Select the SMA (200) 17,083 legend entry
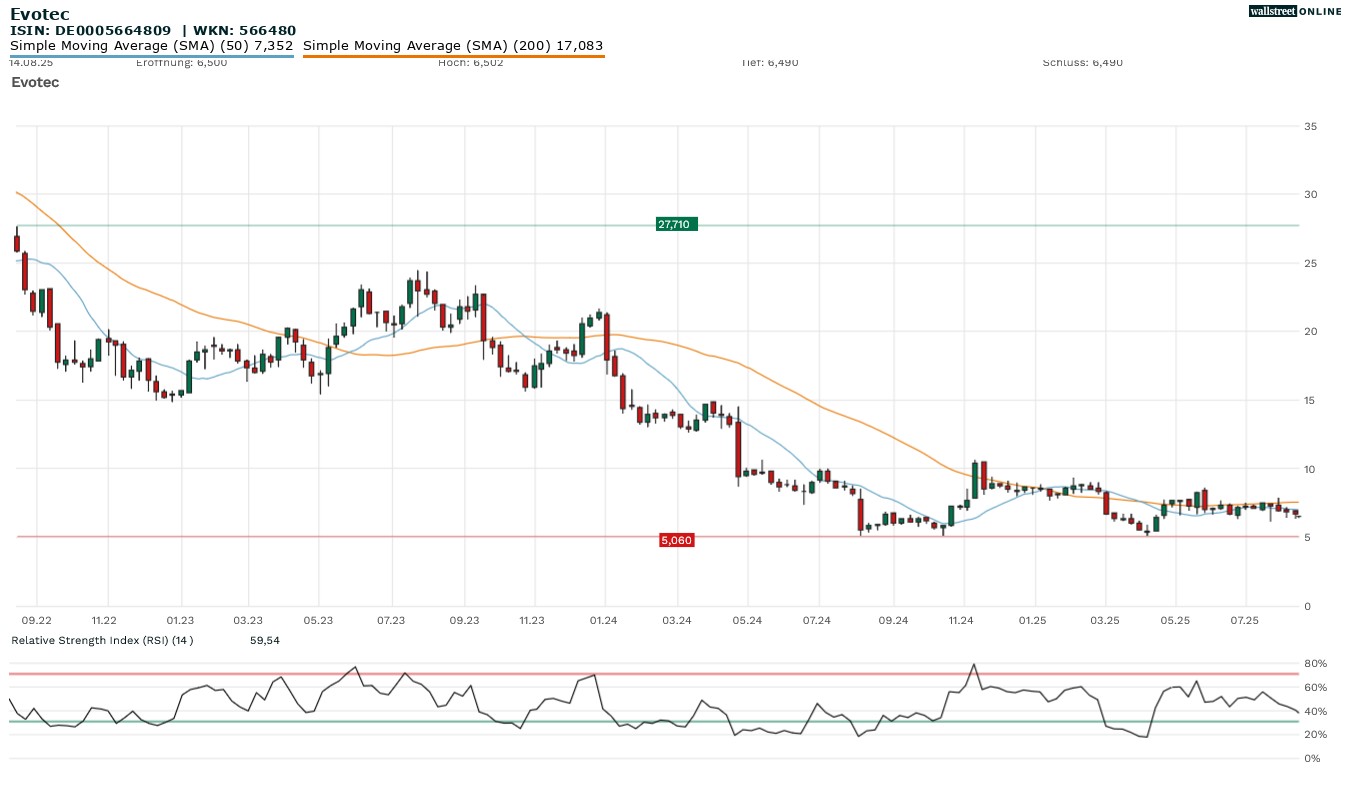Viewport: 1349px width, 786px height. coord(453,46)
